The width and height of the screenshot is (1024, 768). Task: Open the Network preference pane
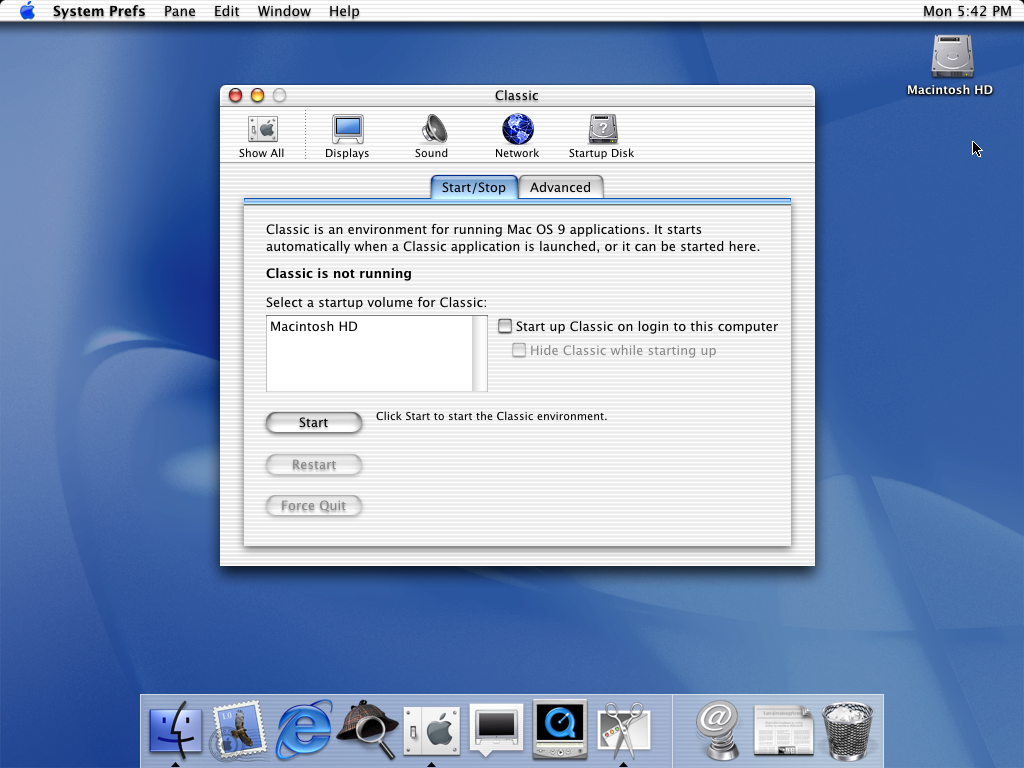pos(517,136)
